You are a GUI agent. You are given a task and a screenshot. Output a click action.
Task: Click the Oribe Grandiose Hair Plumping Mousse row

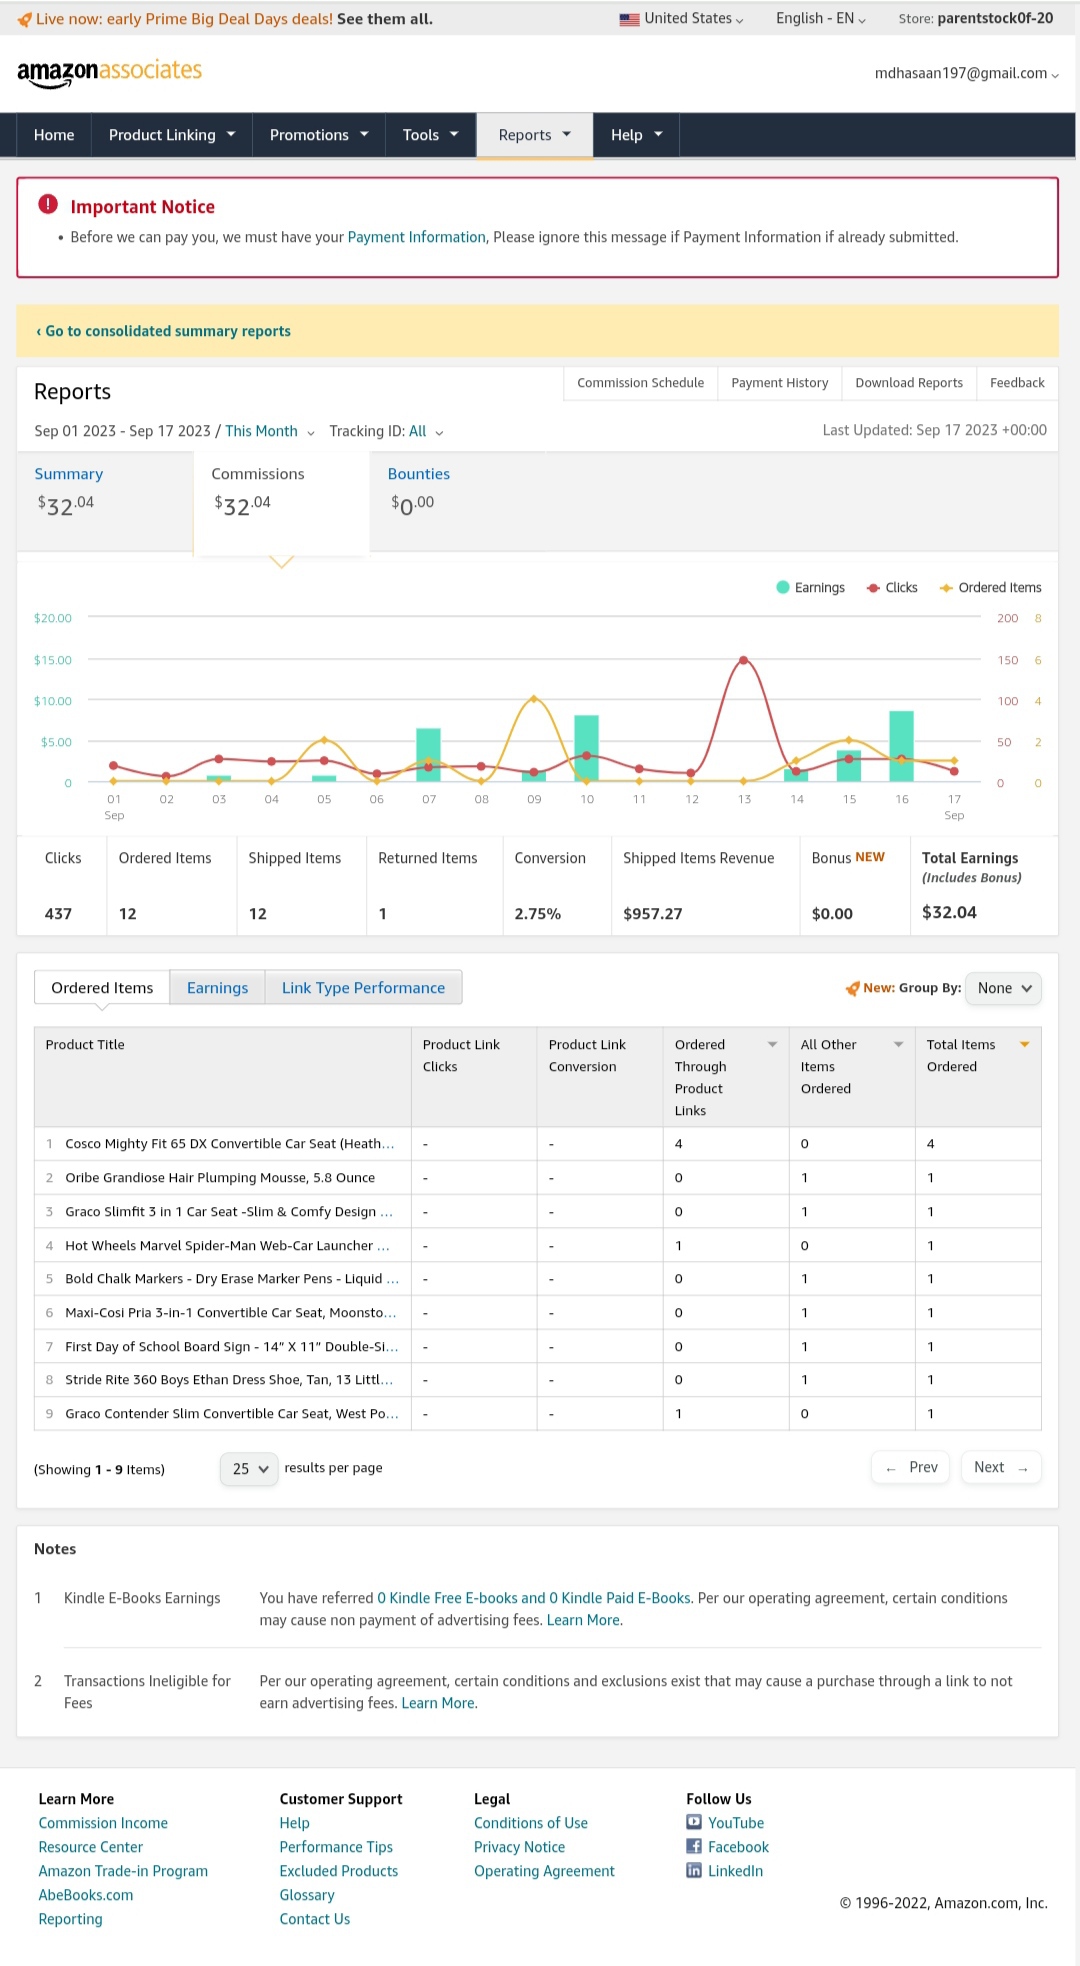(538, 1178)
